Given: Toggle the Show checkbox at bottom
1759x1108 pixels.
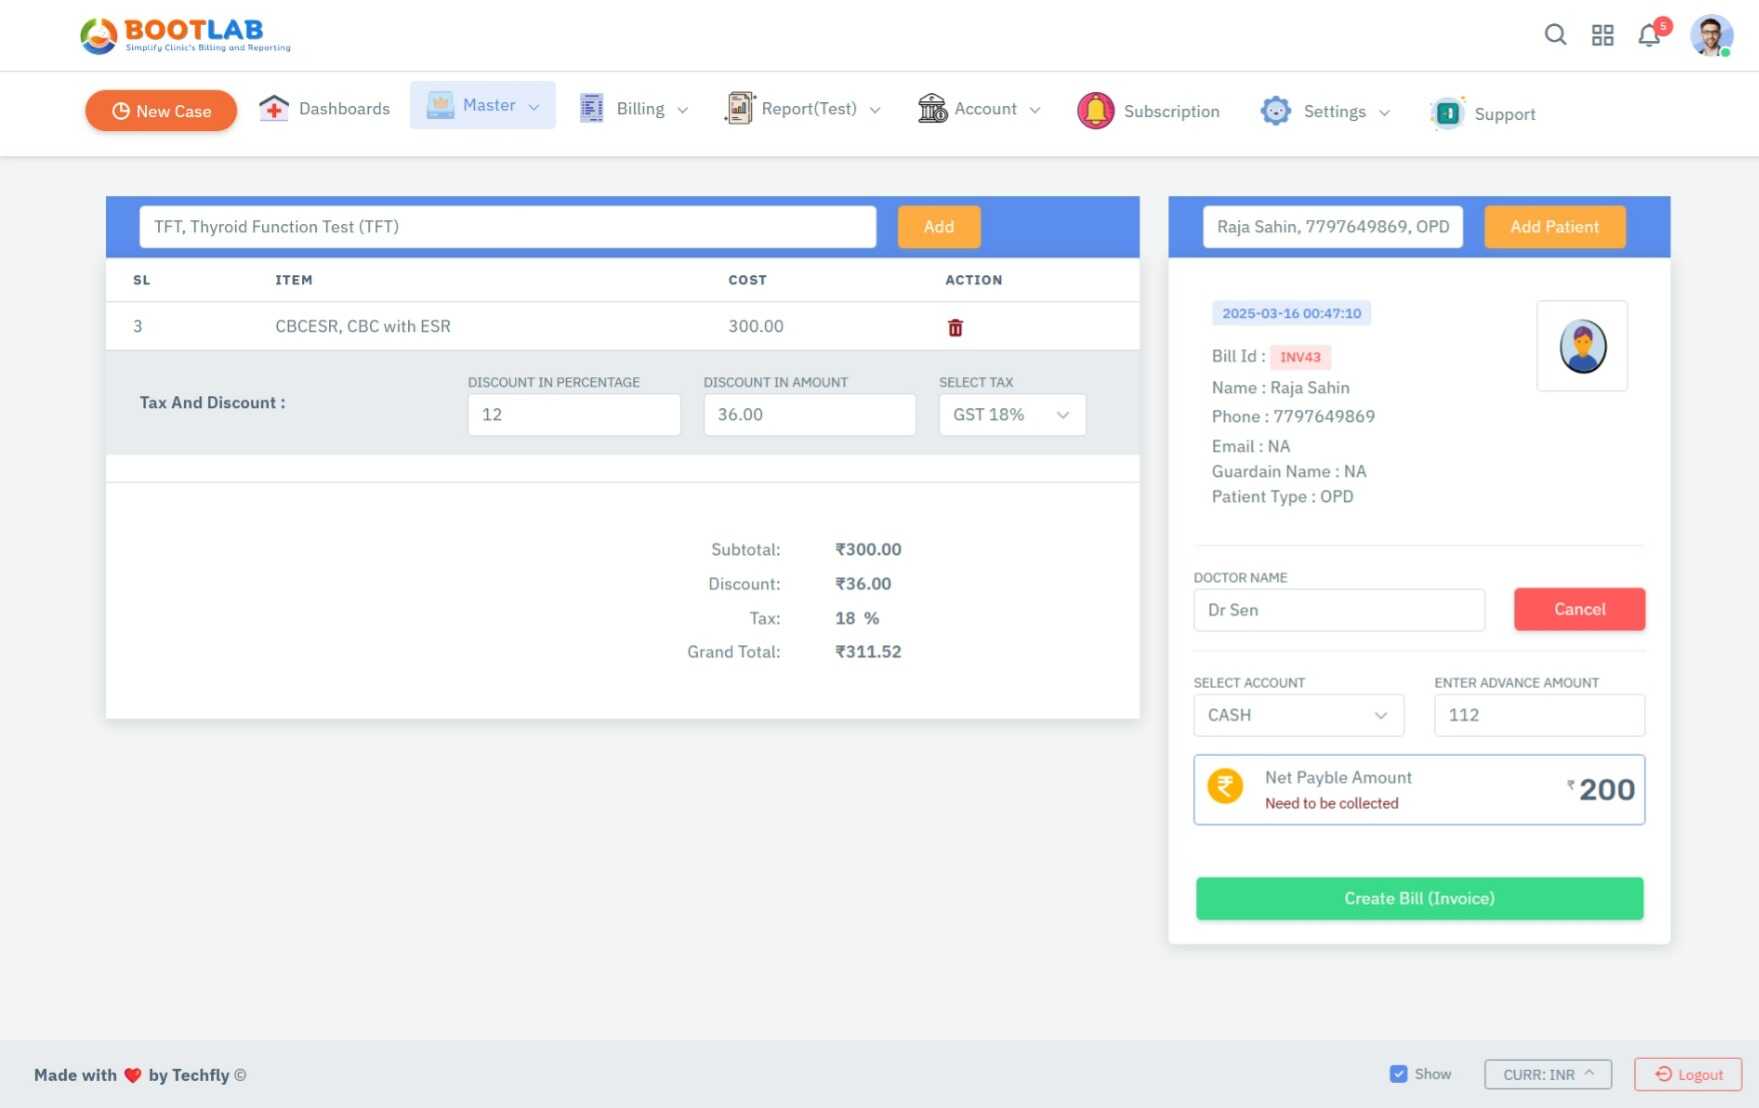Looking at the screenshot, I should pyautogui.click(x=1398, y=1073).
